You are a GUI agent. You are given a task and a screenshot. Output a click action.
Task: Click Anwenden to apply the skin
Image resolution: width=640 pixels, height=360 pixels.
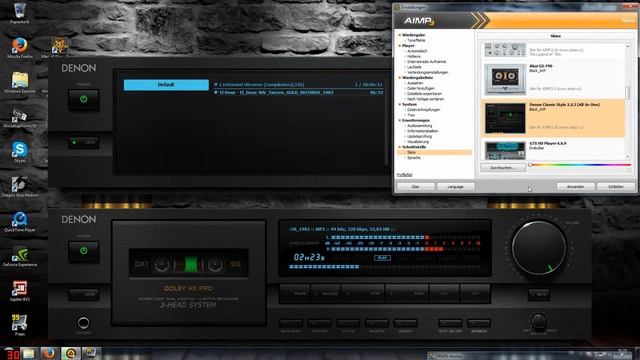[576, 187]
